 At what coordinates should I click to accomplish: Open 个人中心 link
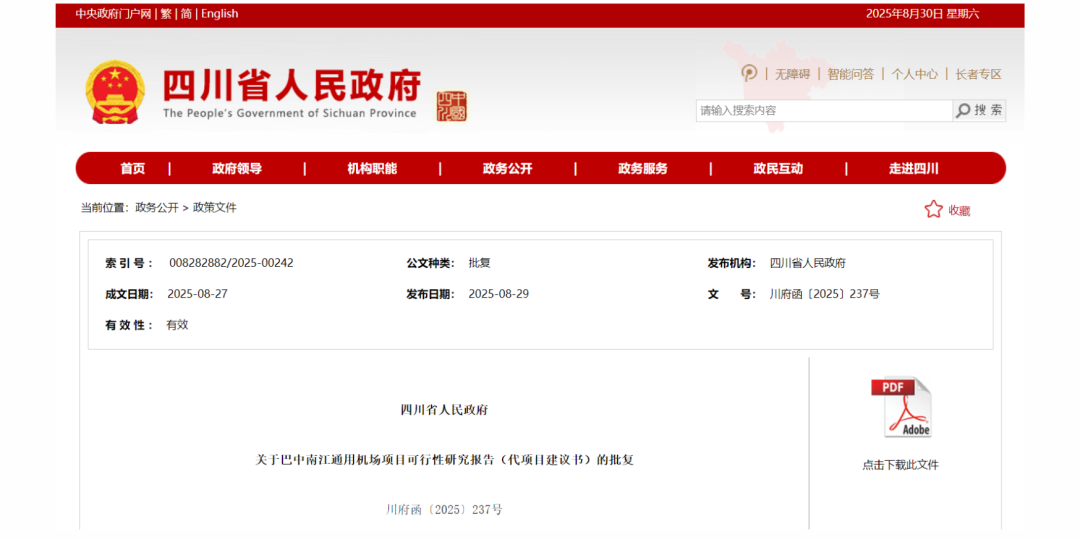(x=914, y=74)
